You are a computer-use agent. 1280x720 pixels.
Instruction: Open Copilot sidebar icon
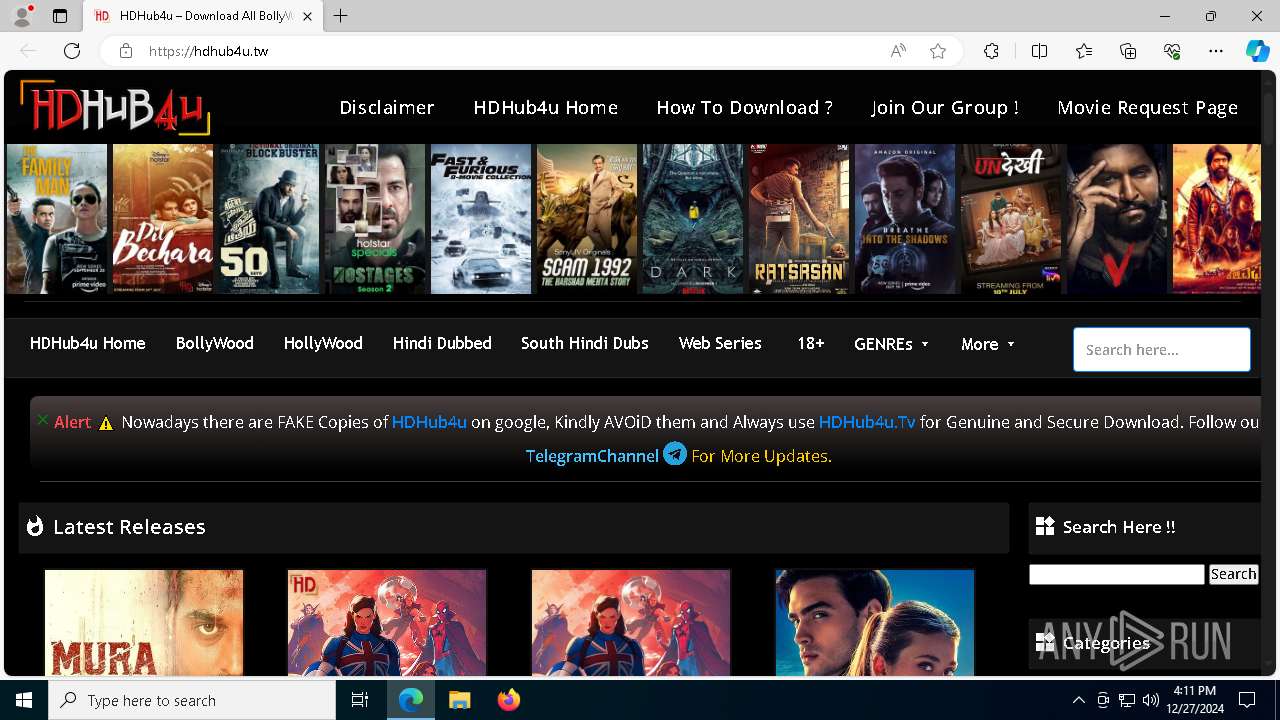[x=1257, y=51]
